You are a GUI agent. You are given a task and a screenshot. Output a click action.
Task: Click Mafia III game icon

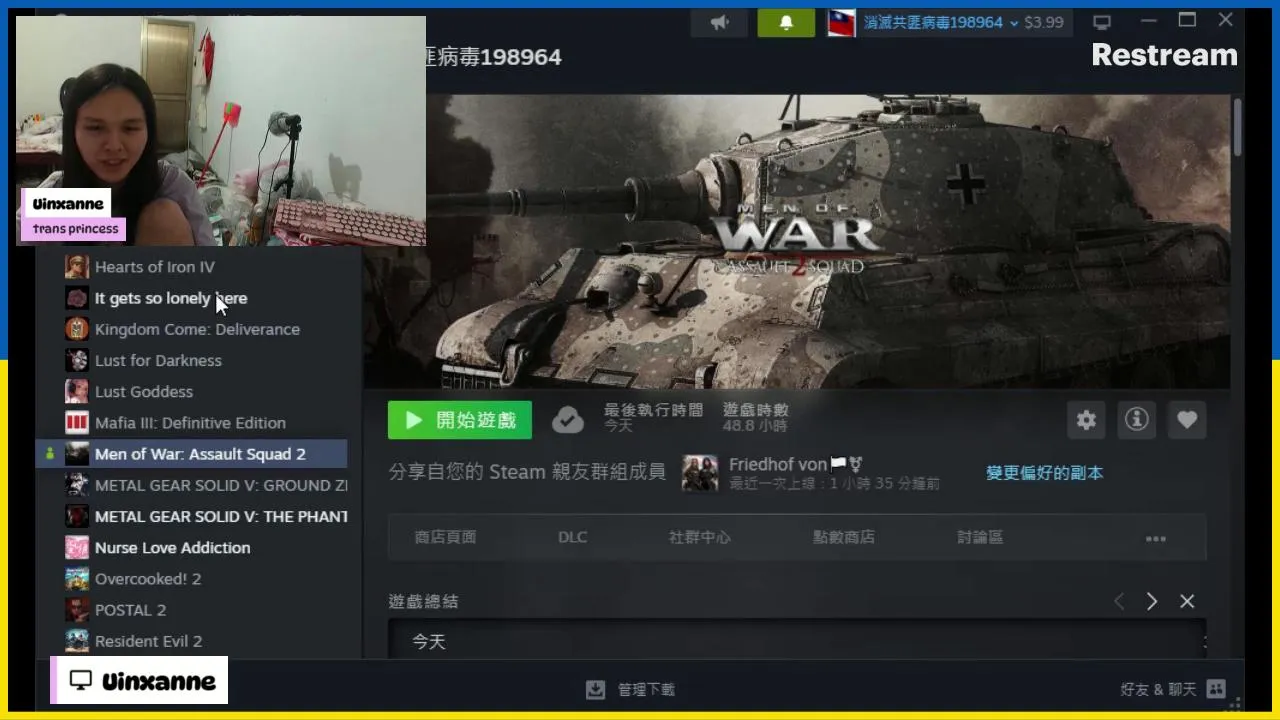tap(77, 423)
